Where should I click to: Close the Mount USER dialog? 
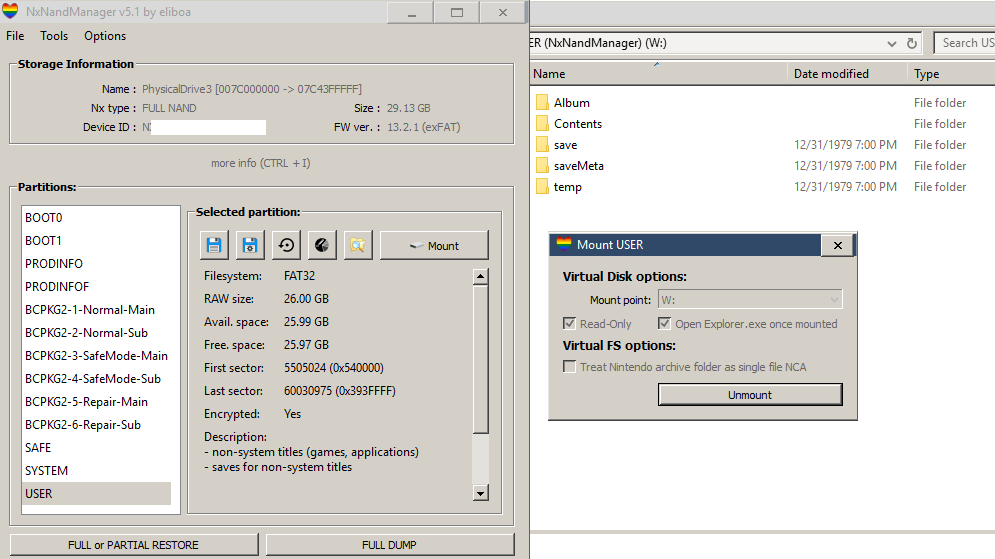click(838, 246)
